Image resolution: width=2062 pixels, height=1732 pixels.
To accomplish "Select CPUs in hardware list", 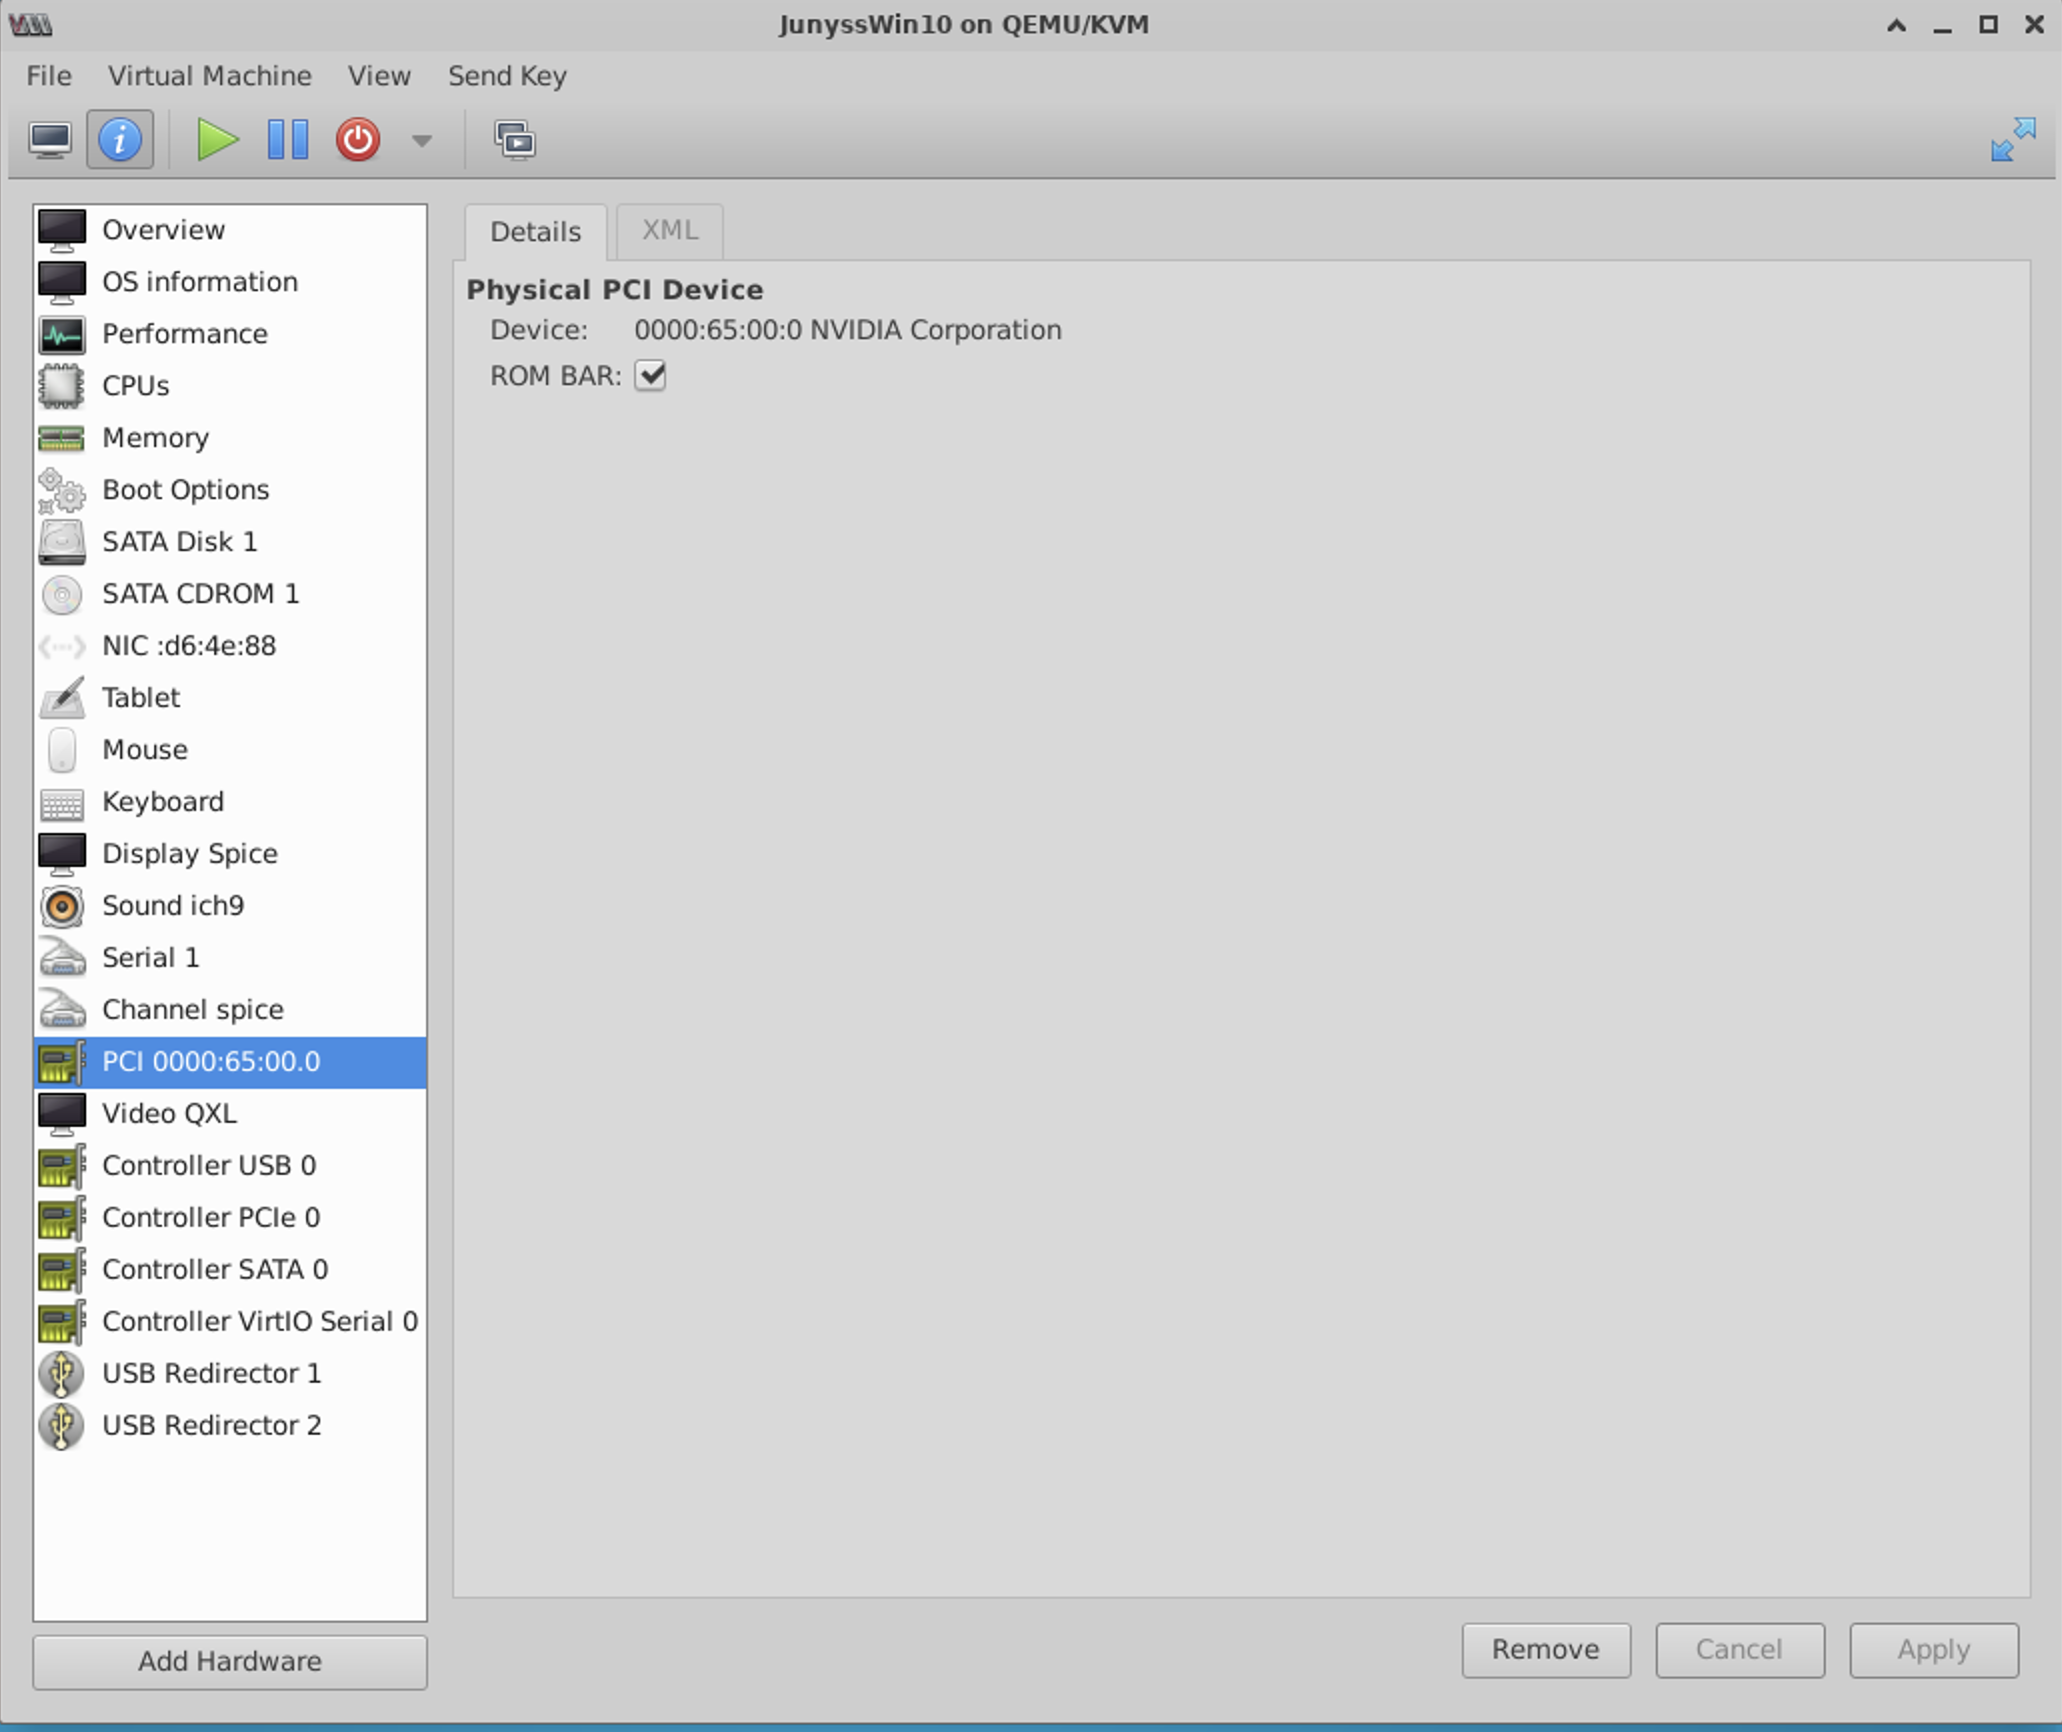I will [x=135, y=386].
